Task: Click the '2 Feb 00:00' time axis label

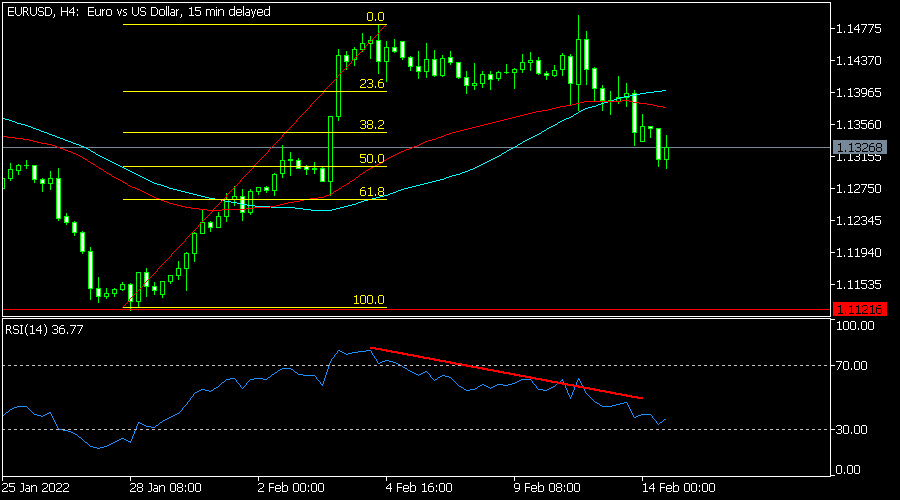Action: pyautogui.click(x=291, y=488)
